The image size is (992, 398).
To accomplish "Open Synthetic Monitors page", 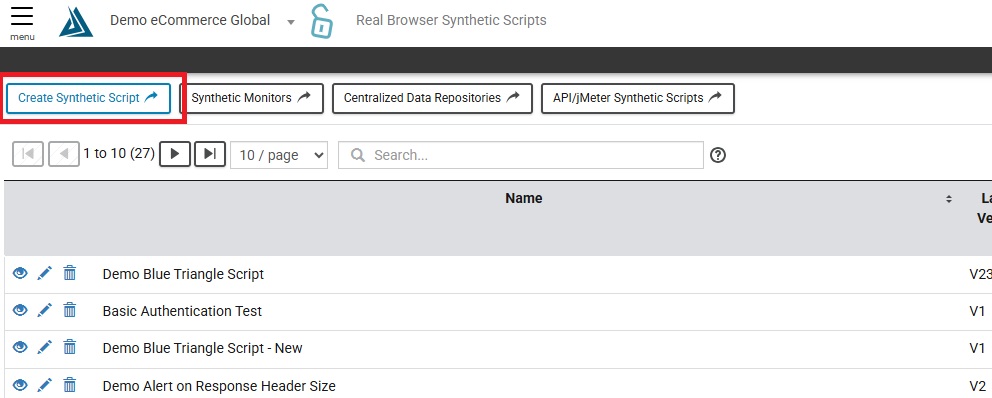I will click(251, 98).
